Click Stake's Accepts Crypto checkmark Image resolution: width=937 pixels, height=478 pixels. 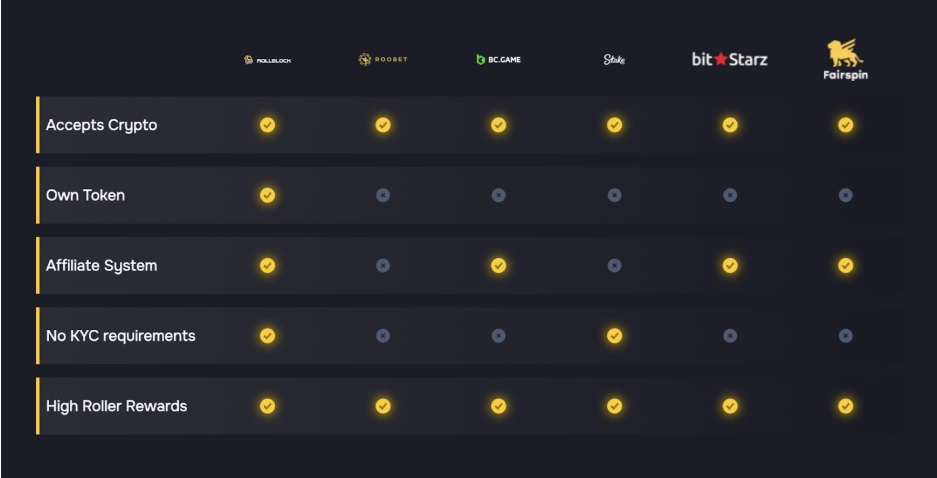[x=614, y=125]
